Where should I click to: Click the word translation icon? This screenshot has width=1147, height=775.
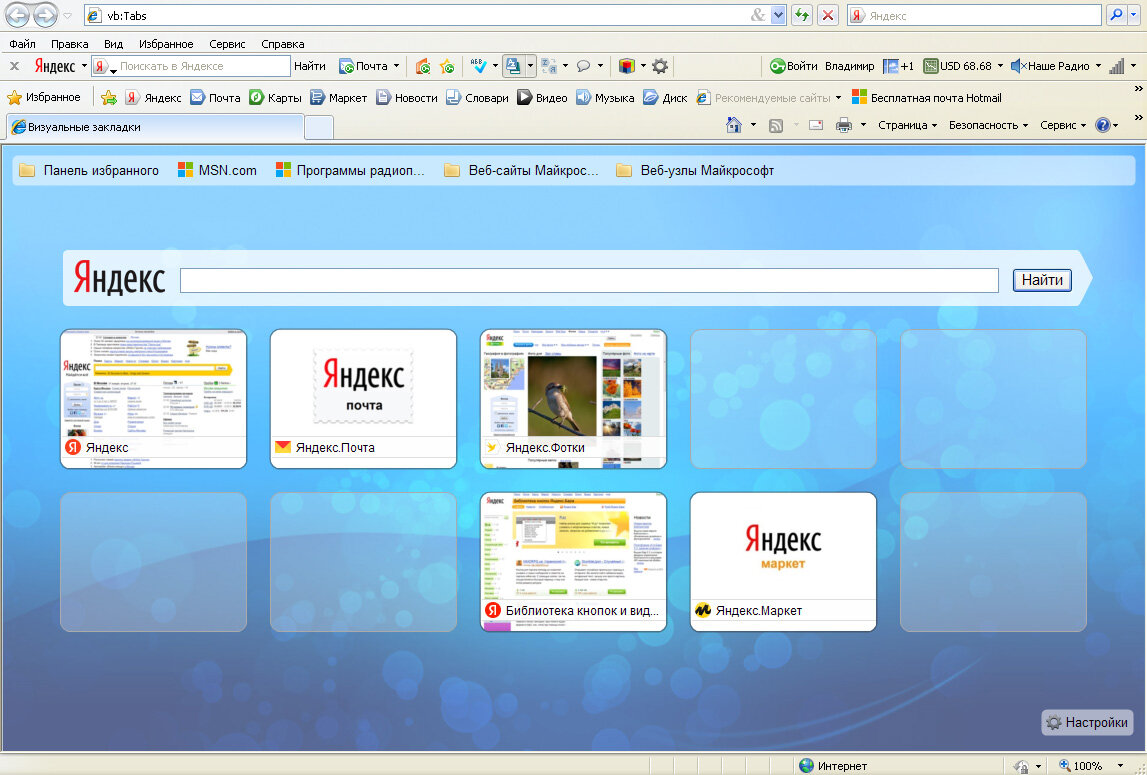[x=549, y=66]
